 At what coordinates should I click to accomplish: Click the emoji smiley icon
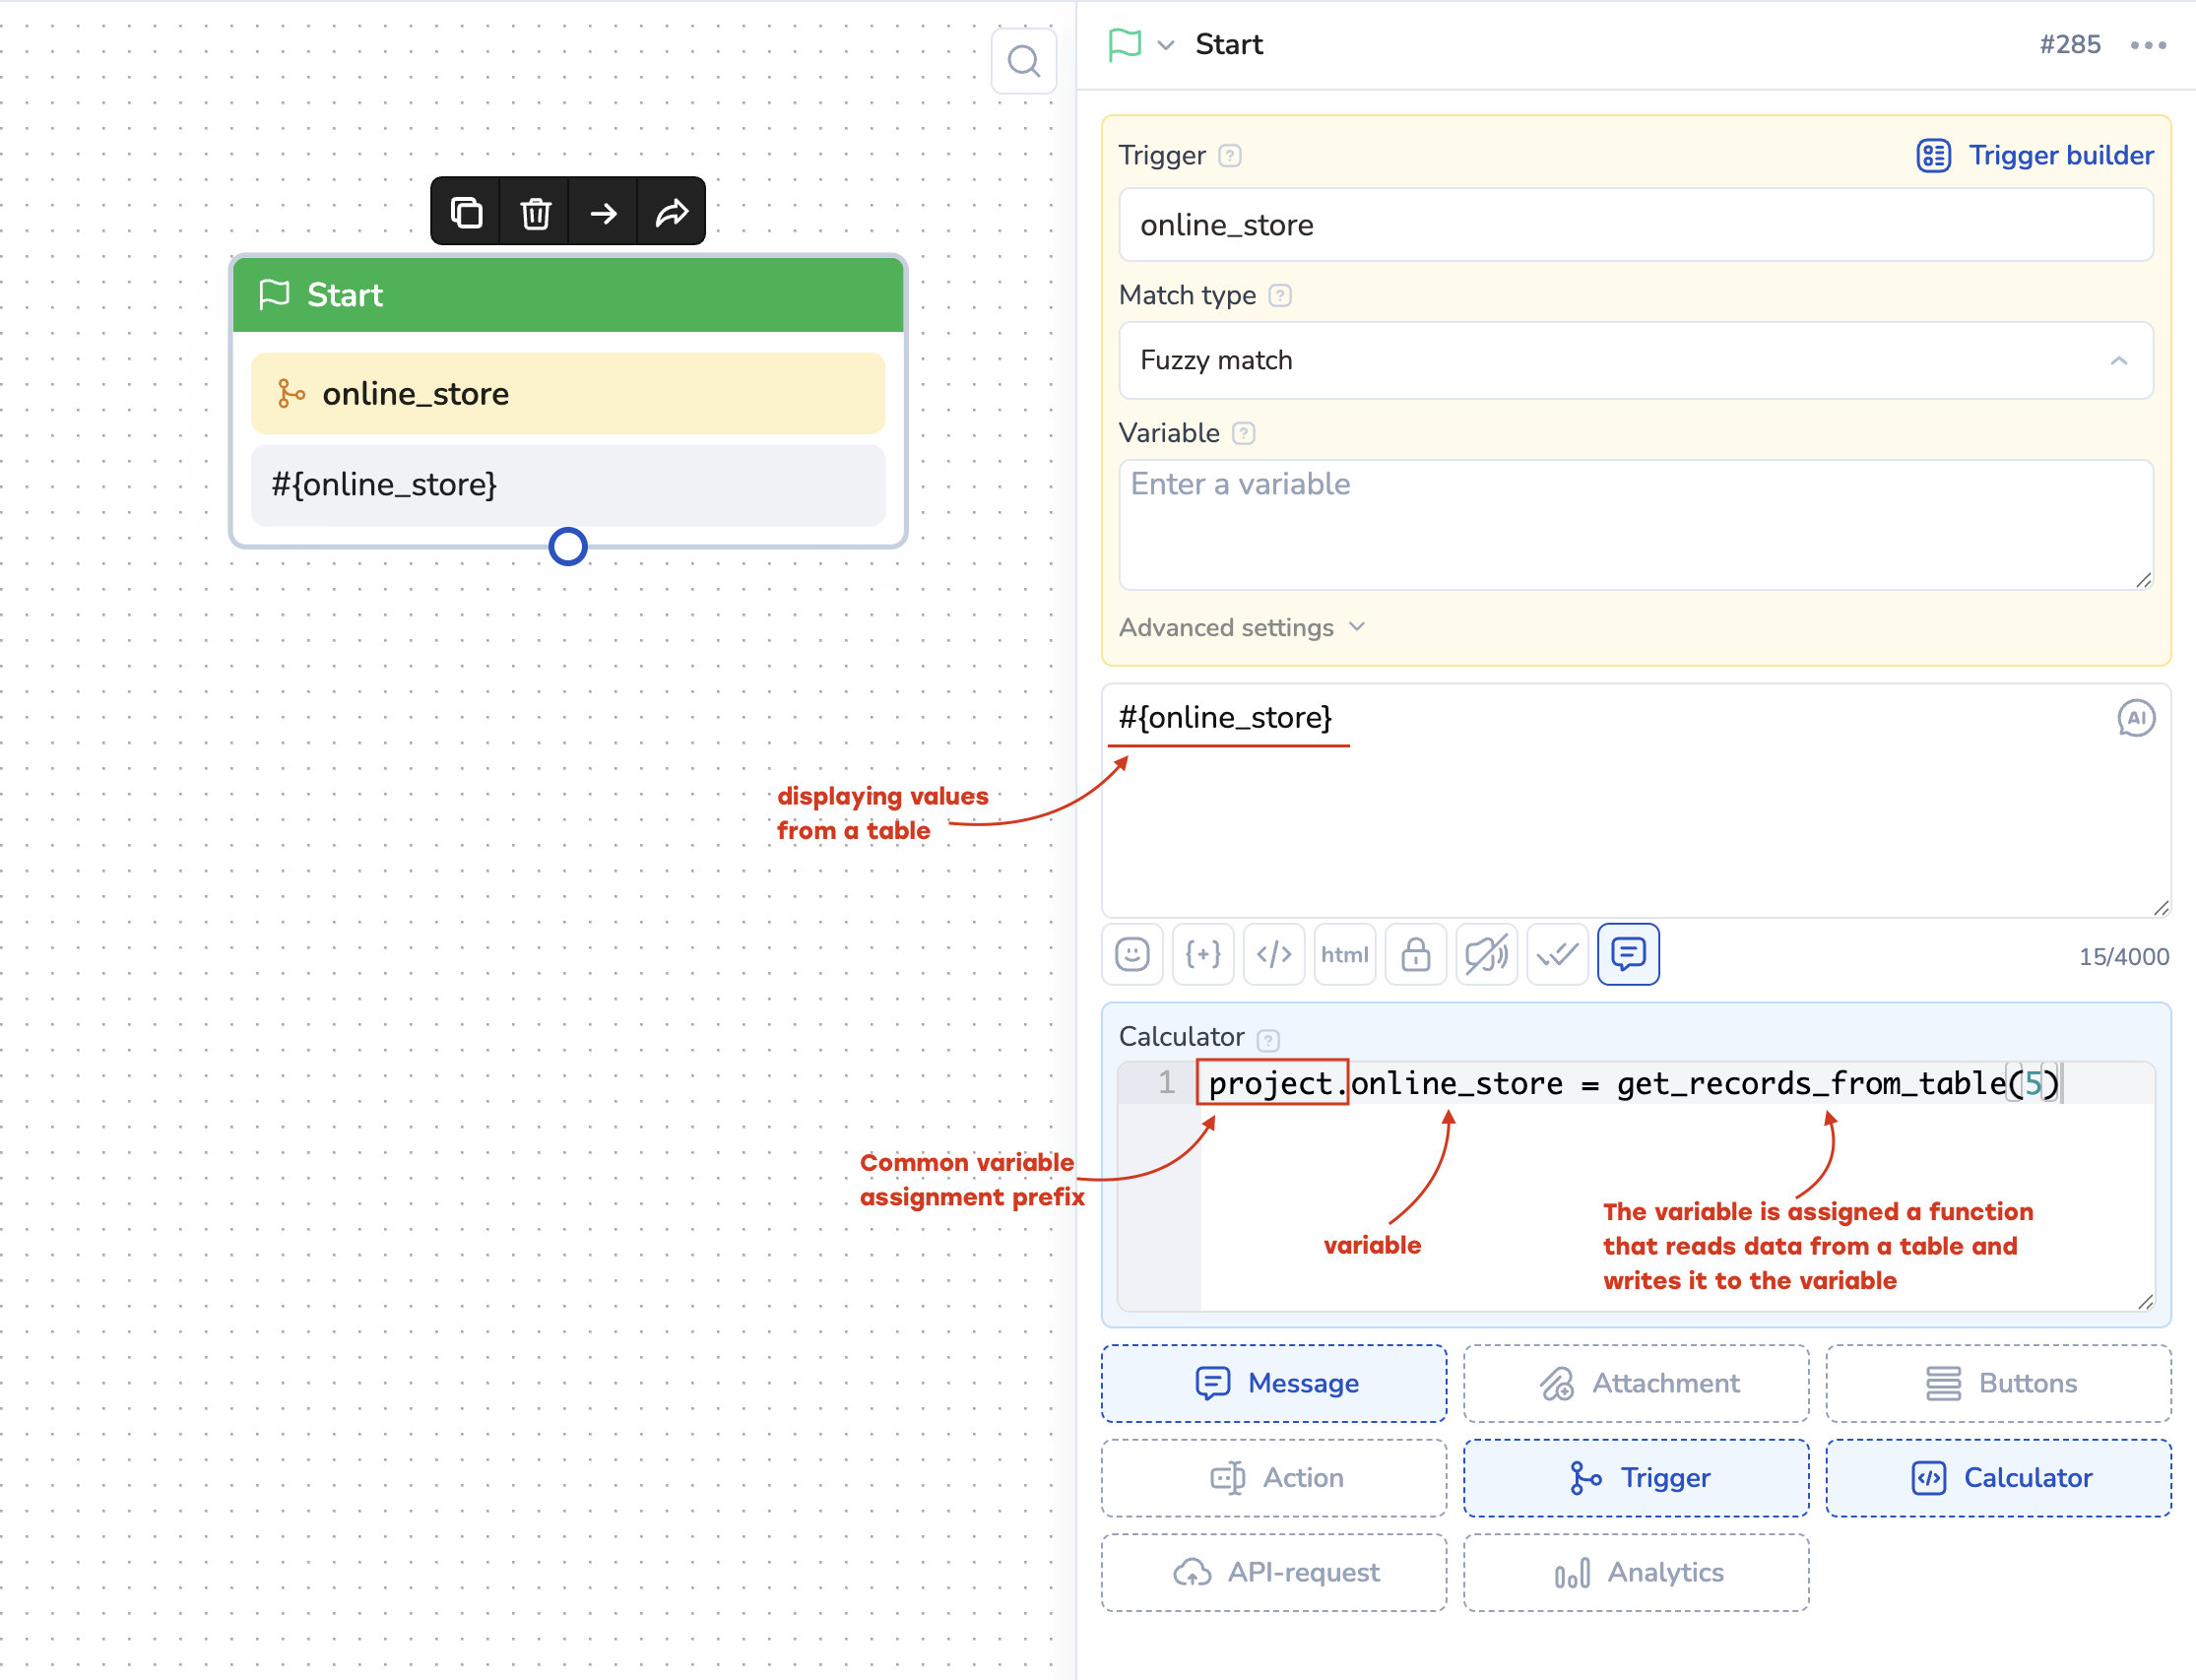tap(1132, 954)
